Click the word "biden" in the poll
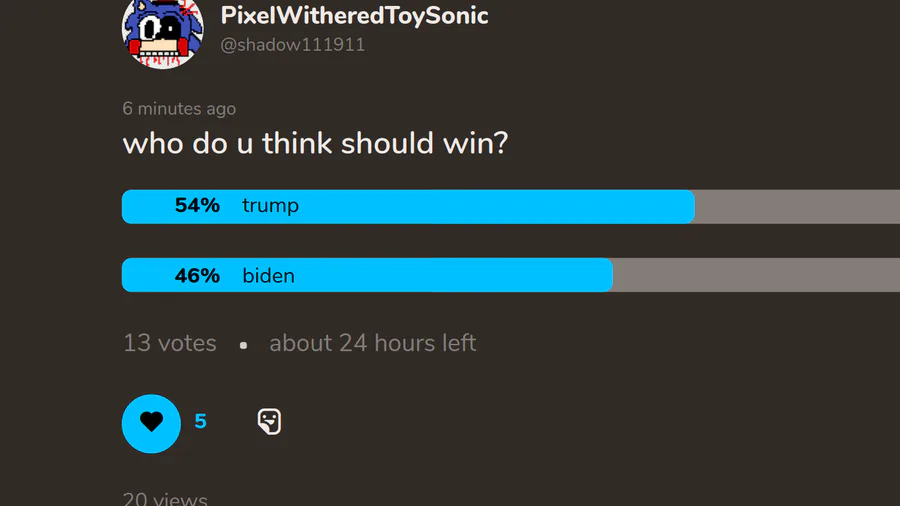The image size is (900, 506). pos(268,275)
